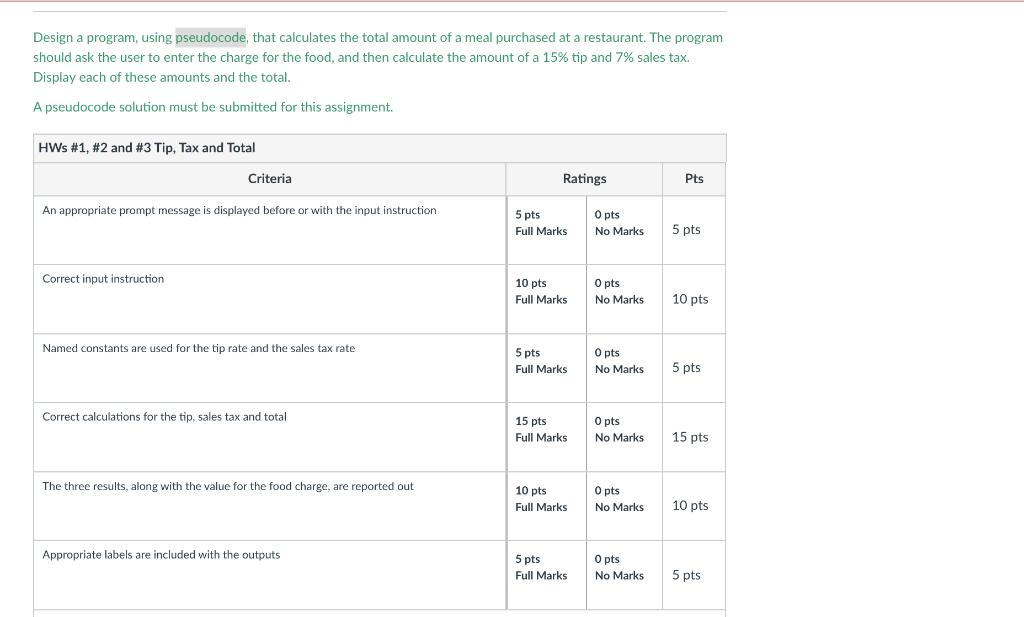Select the Named constants criterion description
The image size is (1024, 617).
coord(198,348)
